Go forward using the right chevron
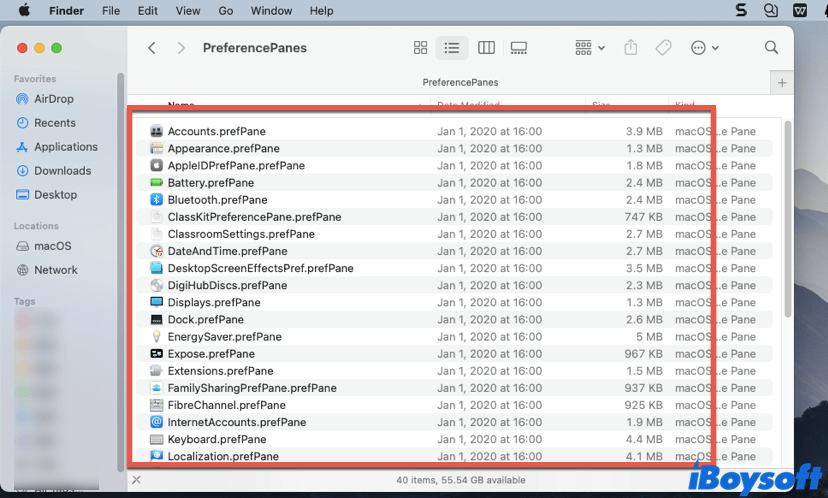 point(181,48)
